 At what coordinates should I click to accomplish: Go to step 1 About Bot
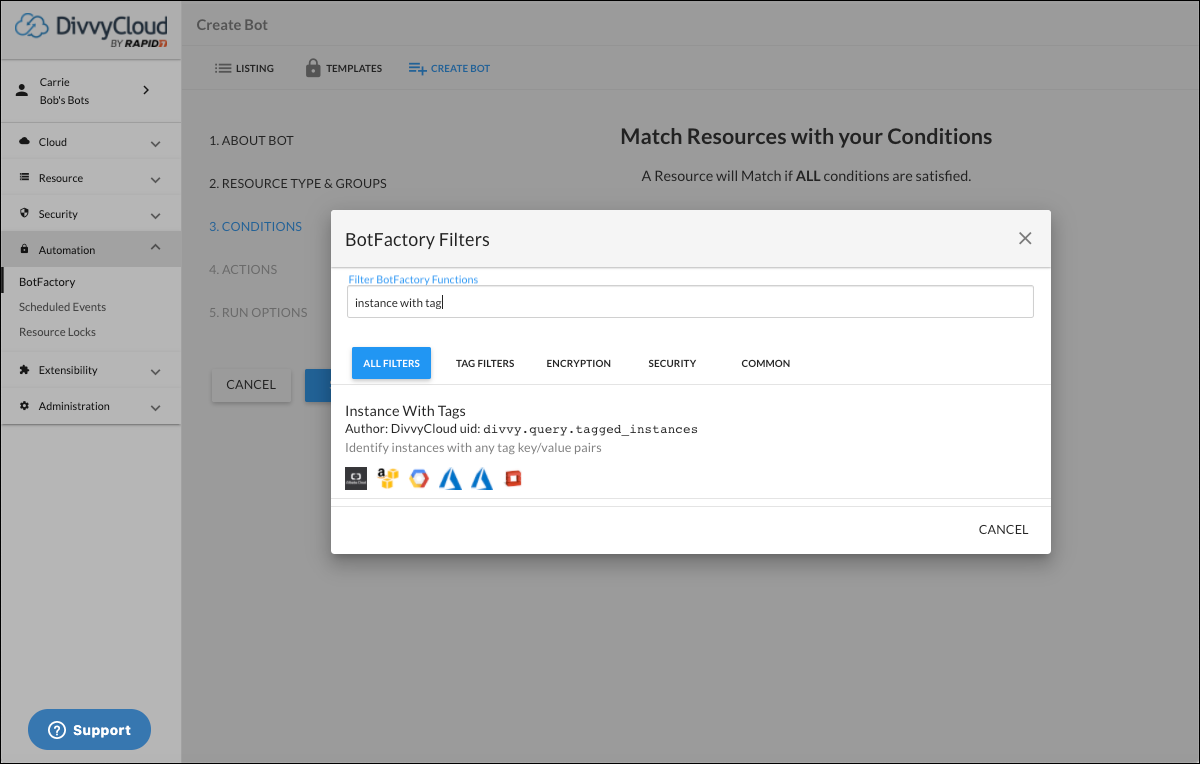[x=251, y=141]
